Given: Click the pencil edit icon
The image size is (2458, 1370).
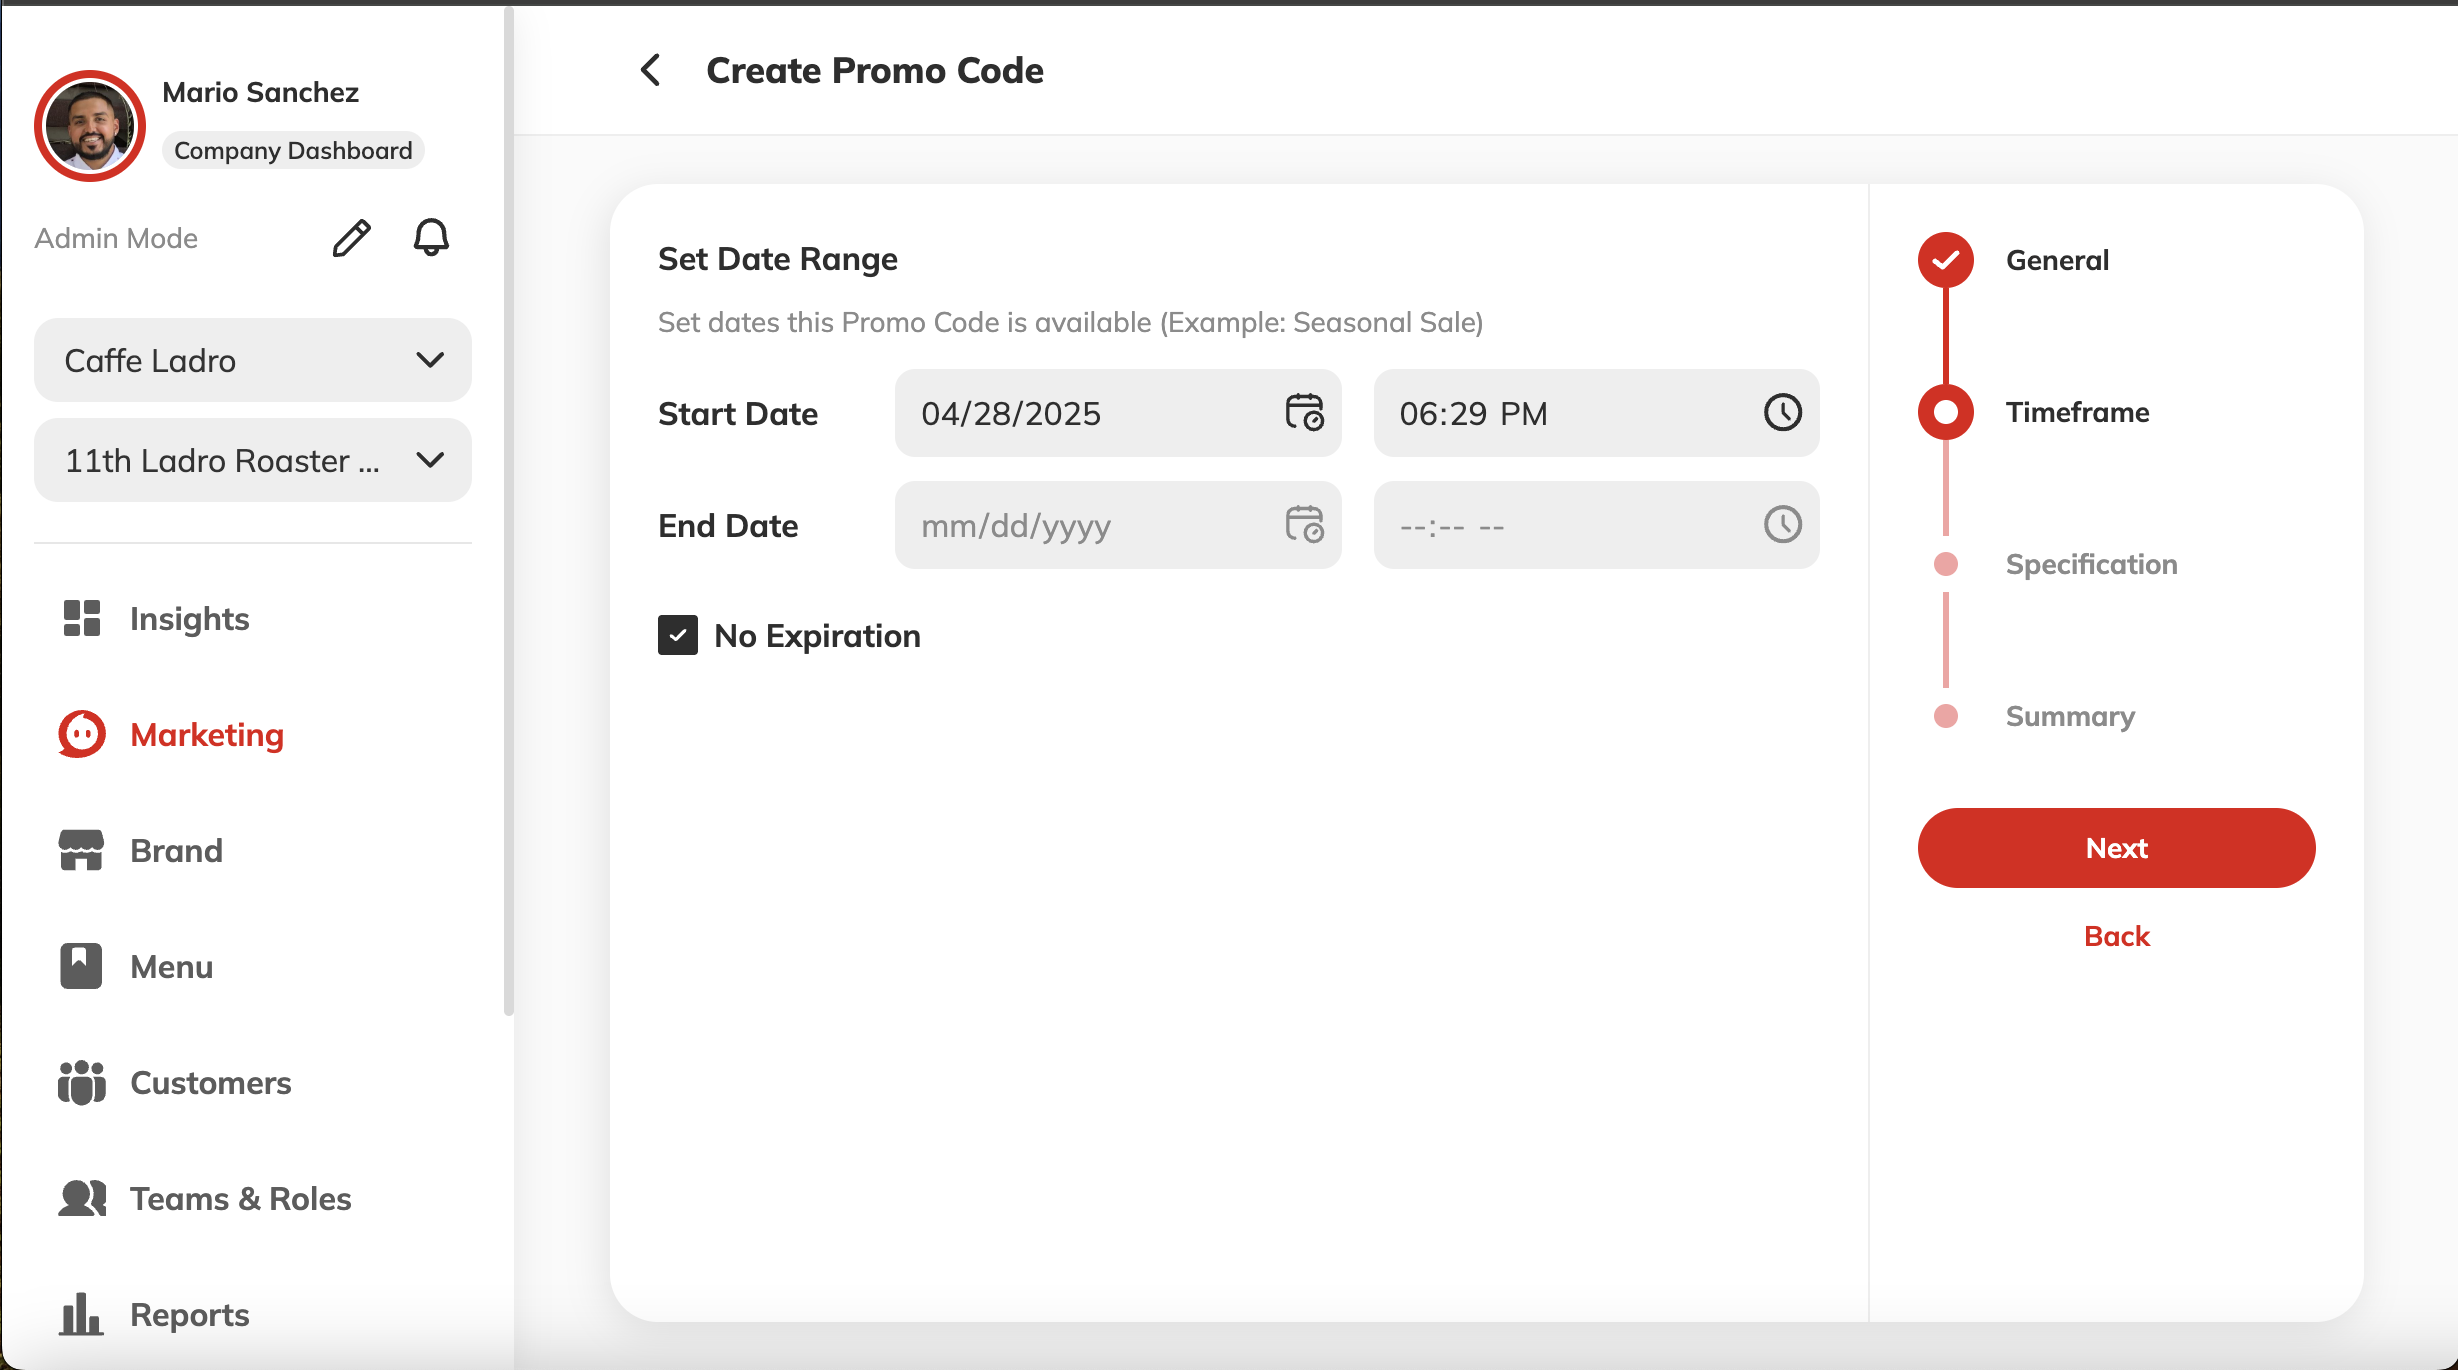Looking at the screenshot, I should coord(351,238).
